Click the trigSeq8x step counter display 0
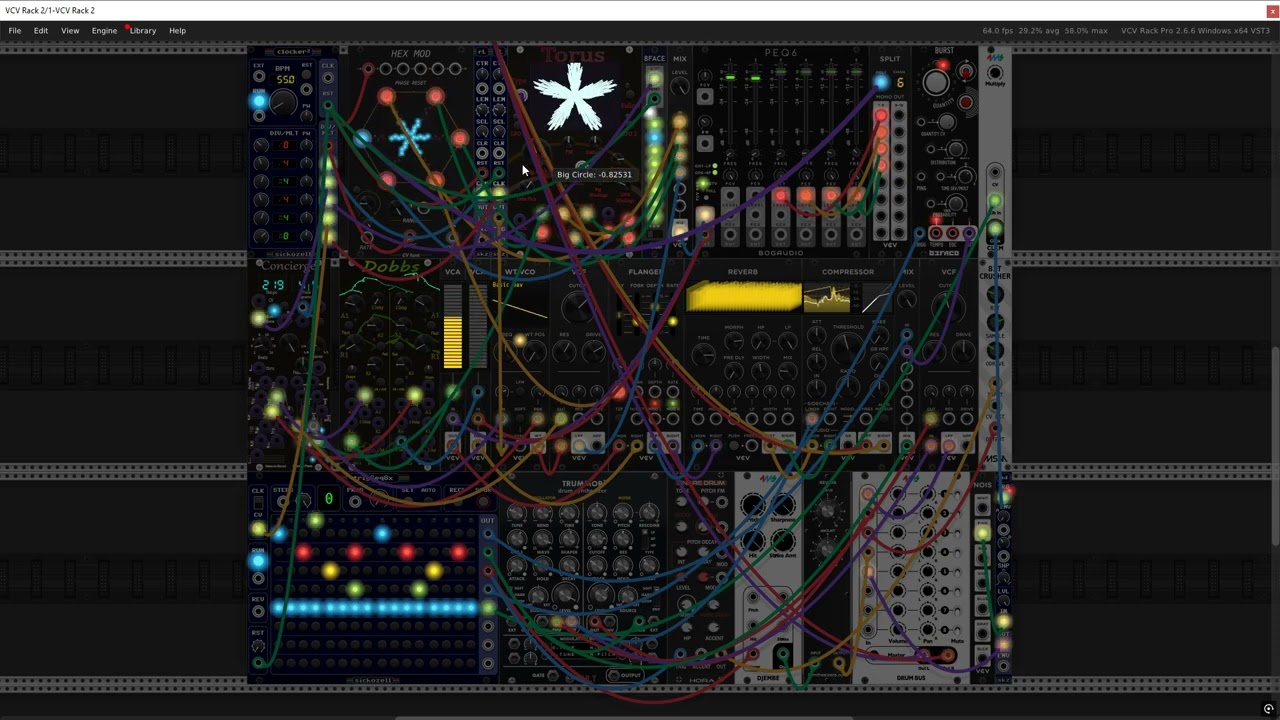This screenshot has width=1280, height=720. [328, 499]
